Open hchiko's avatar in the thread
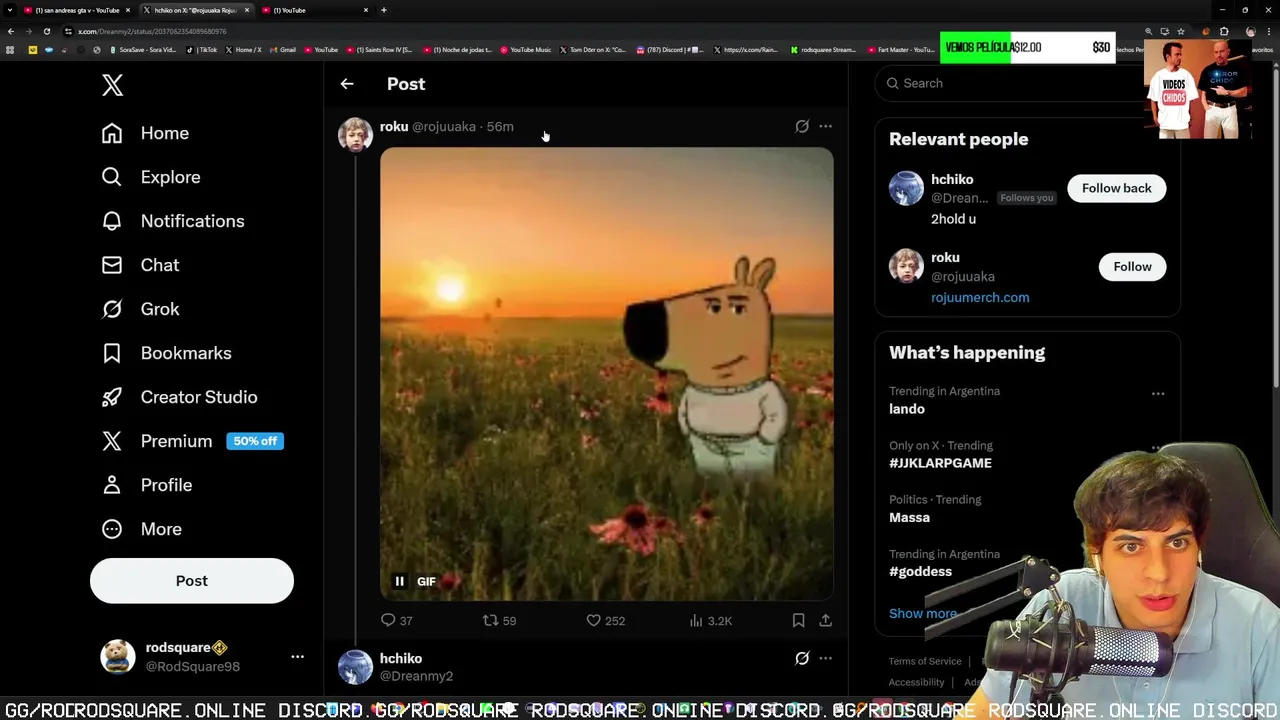This screenshot has width=1280, height=720. tap(355, 667)
